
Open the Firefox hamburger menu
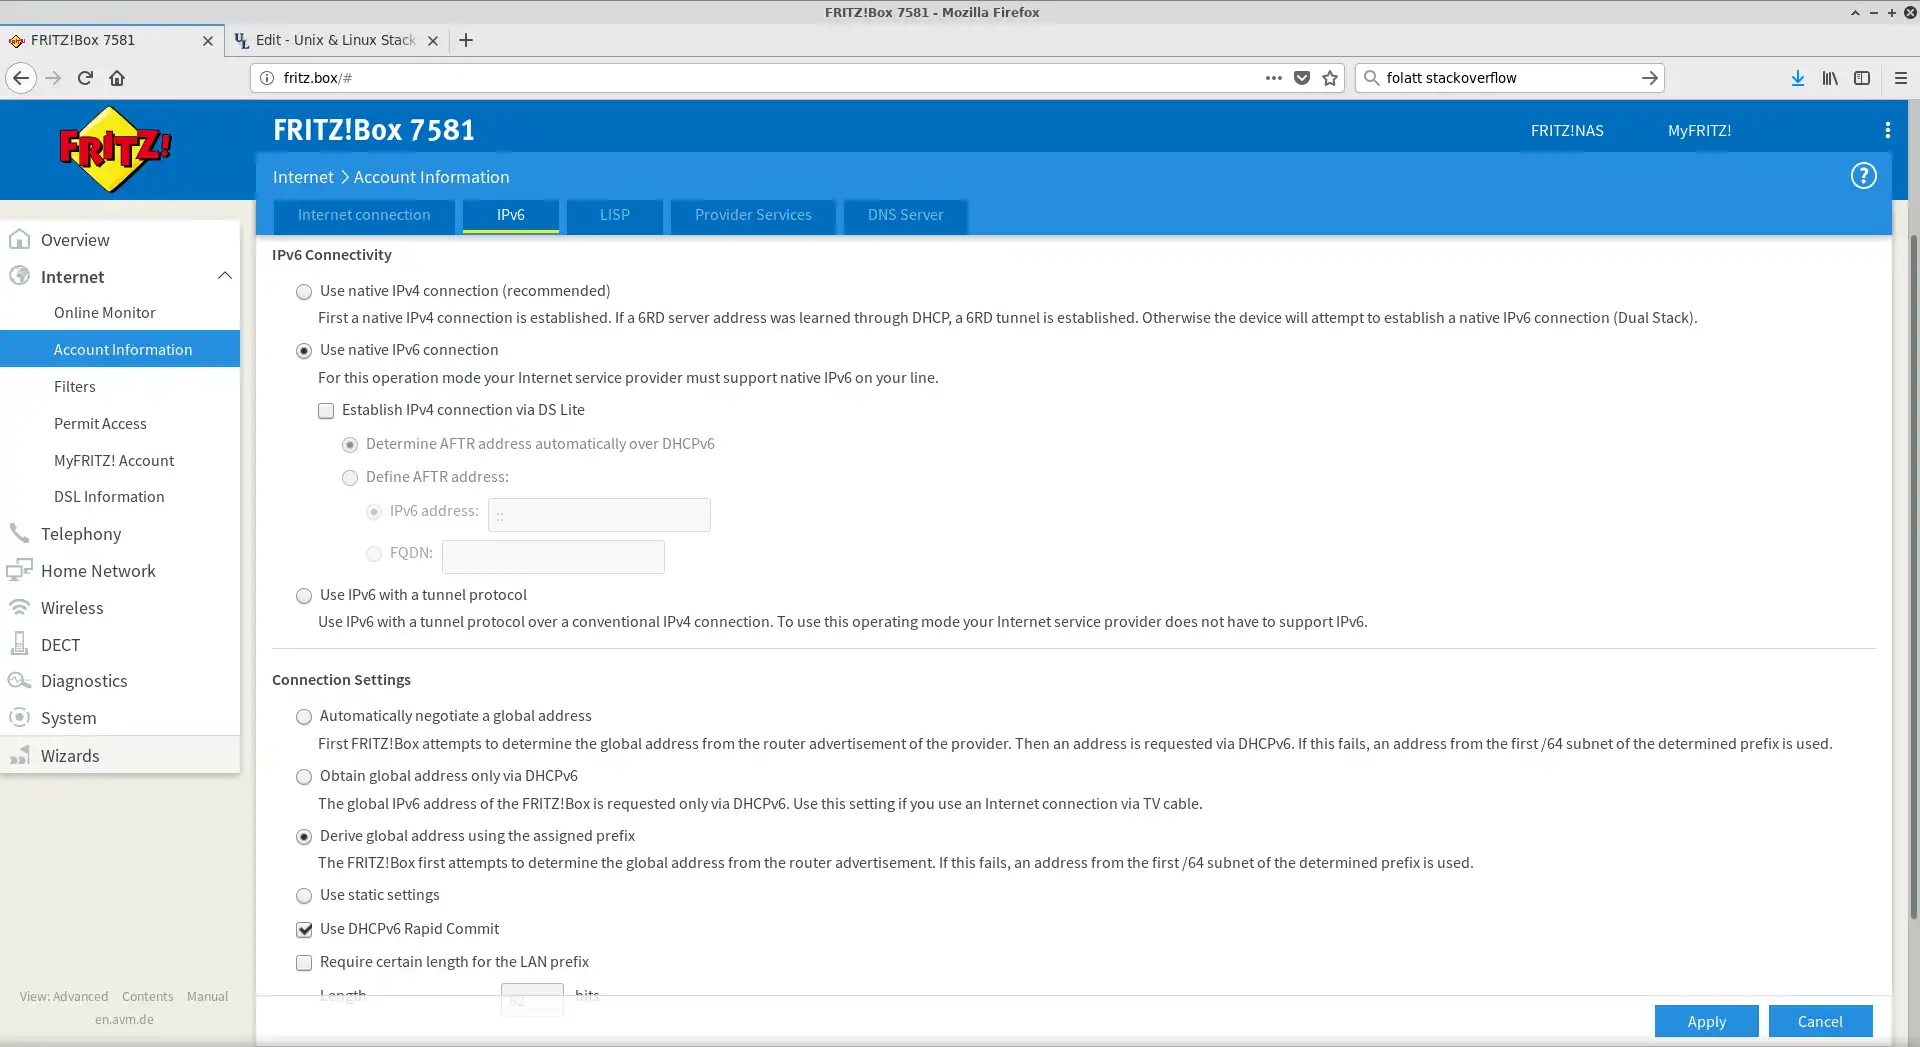coord(1901,78)
